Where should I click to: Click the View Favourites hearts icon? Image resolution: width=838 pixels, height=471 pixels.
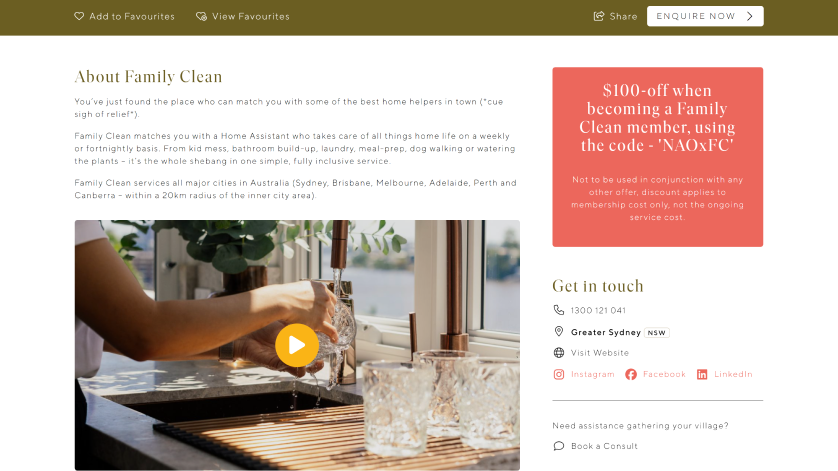[201, 17]
